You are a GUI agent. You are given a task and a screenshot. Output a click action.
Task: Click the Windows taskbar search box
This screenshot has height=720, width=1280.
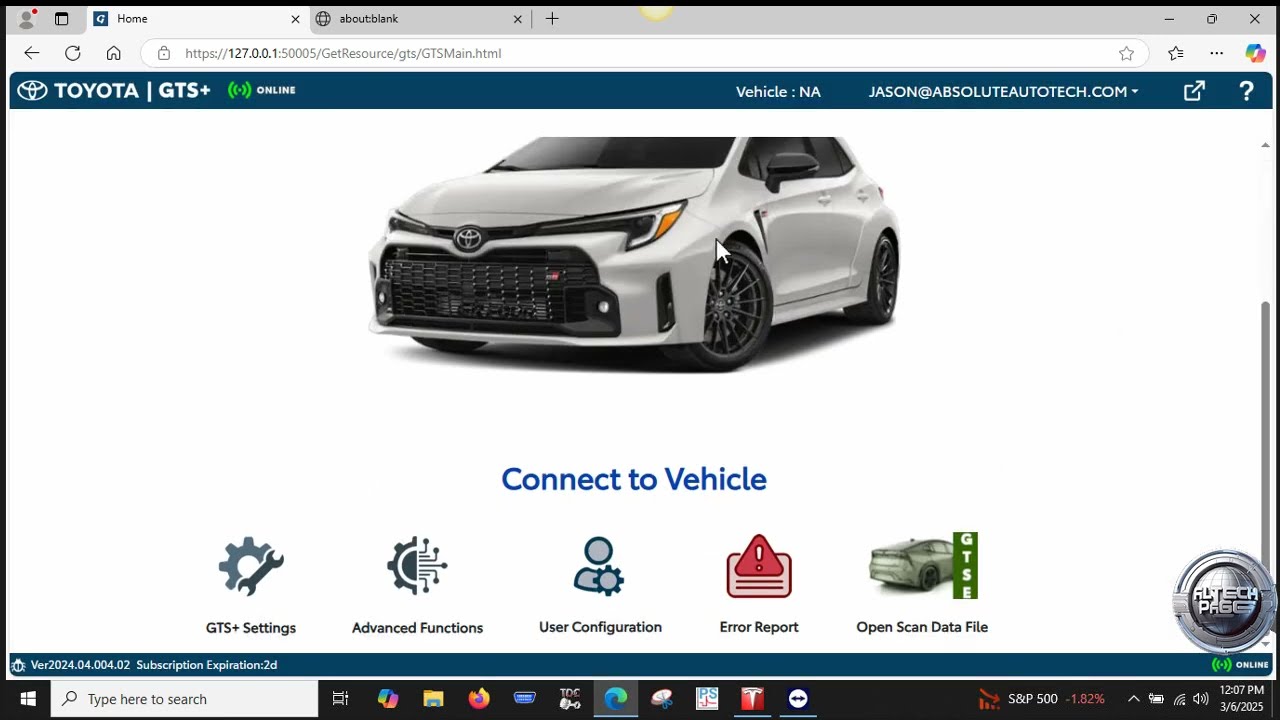point(184,699)
